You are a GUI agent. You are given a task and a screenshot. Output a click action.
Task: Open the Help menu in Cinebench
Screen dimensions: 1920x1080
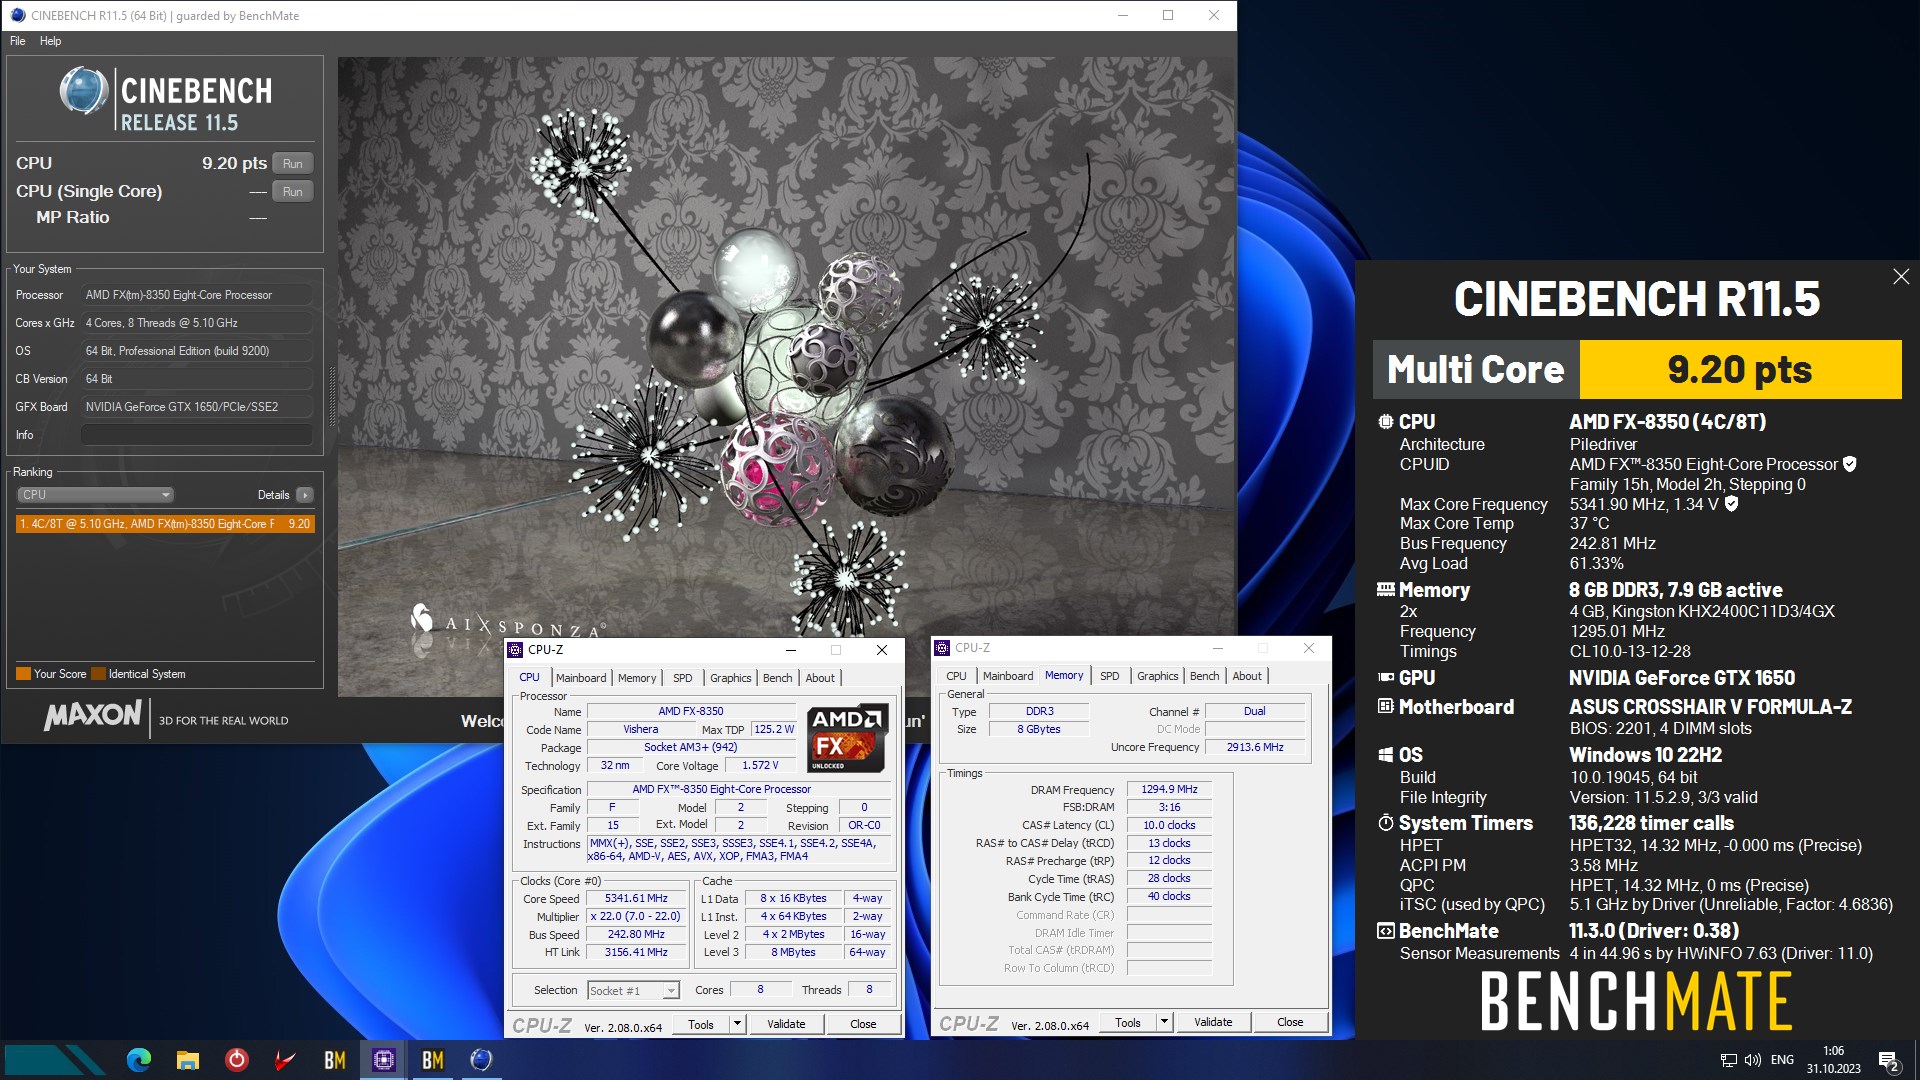51,41
